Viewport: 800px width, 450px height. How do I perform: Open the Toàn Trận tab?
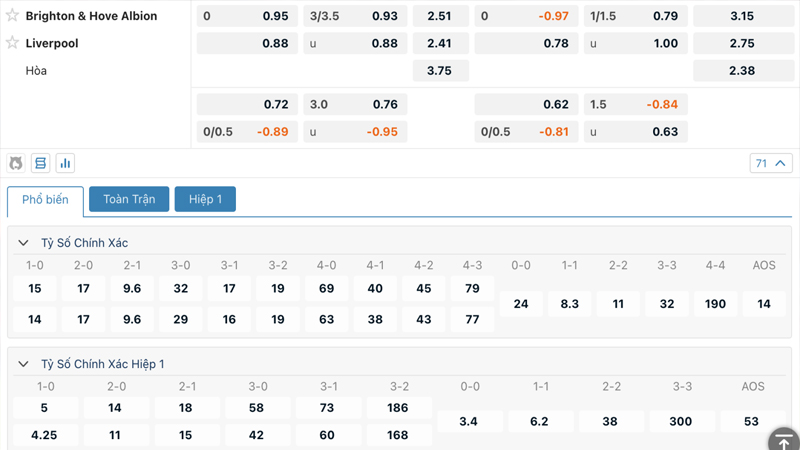129,199
